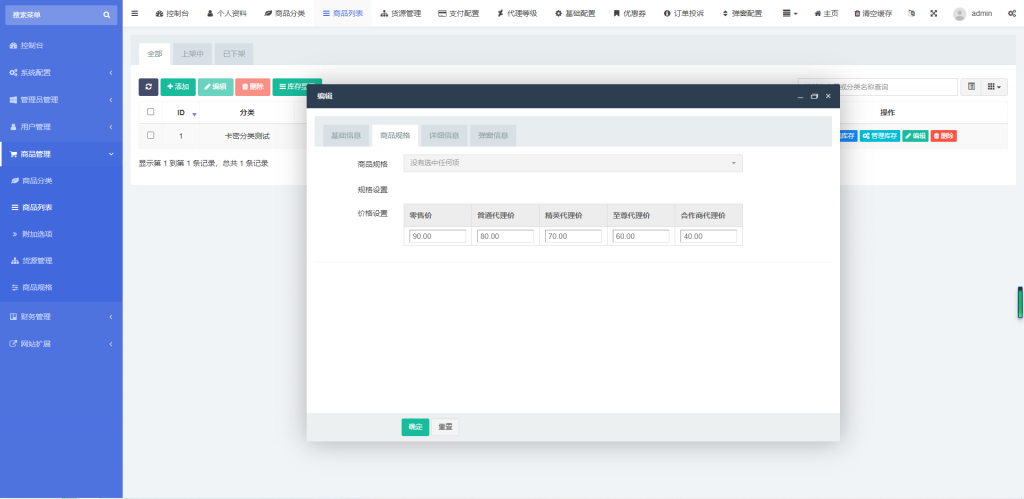Collapse 商品管理 sidebar menu
This screenshot has height=499, width=1024.
pos(61,154)
